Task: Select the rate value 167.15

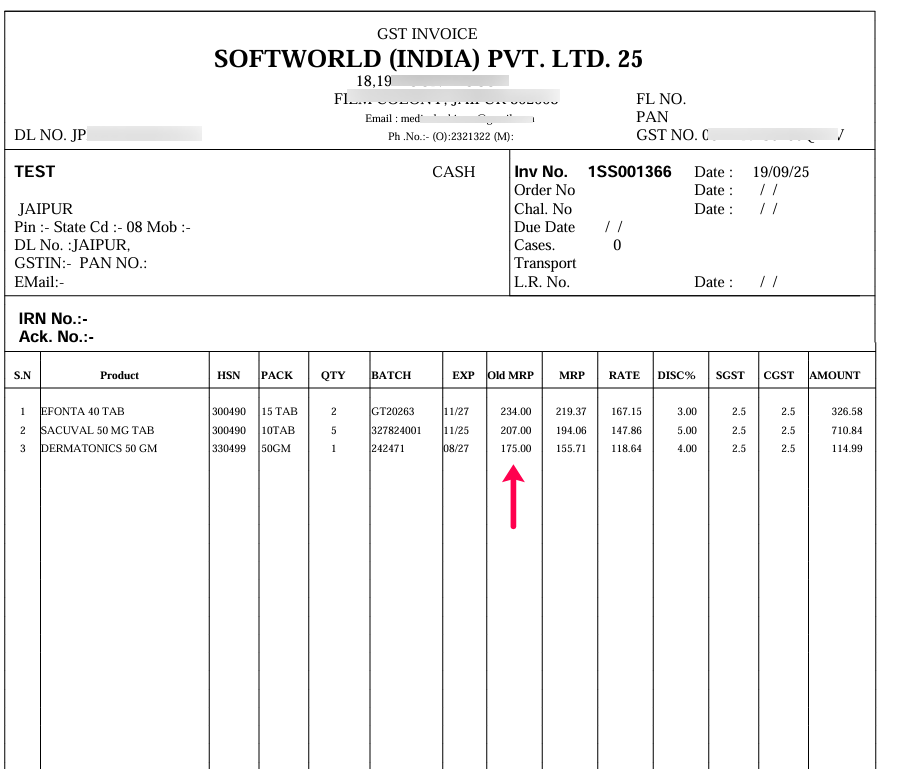Action: coord(625,411)
